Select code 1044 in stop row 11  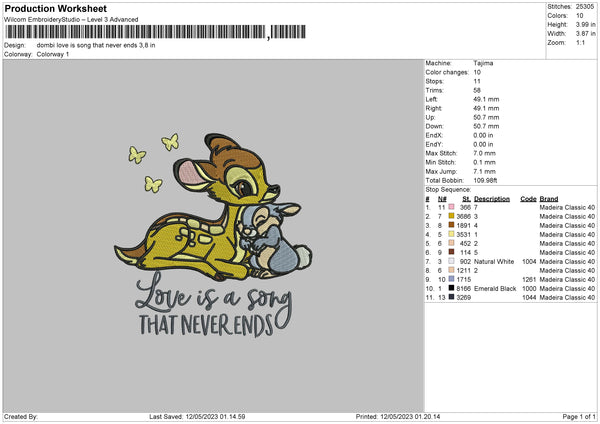529,297
